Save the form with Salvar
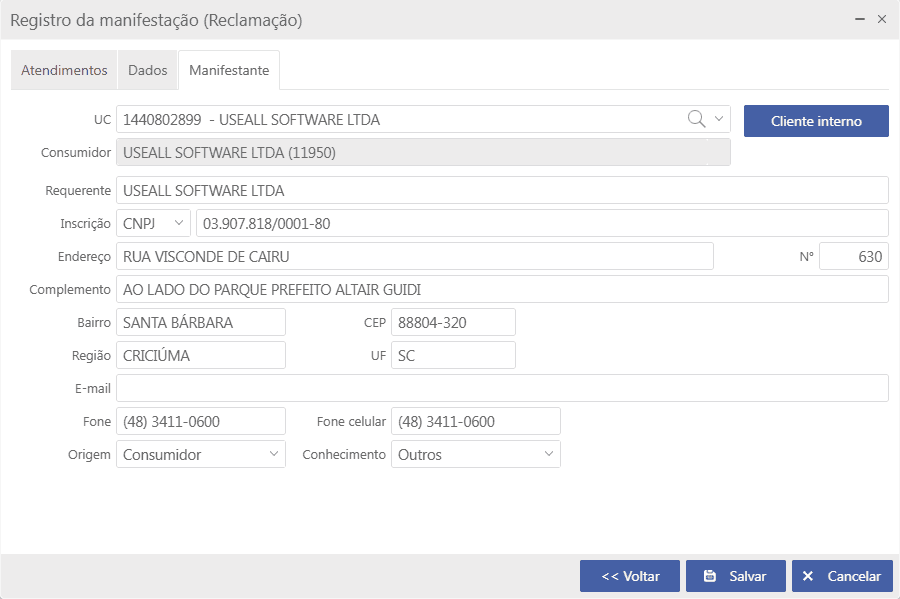900x599 pixels. click(736, 576)
